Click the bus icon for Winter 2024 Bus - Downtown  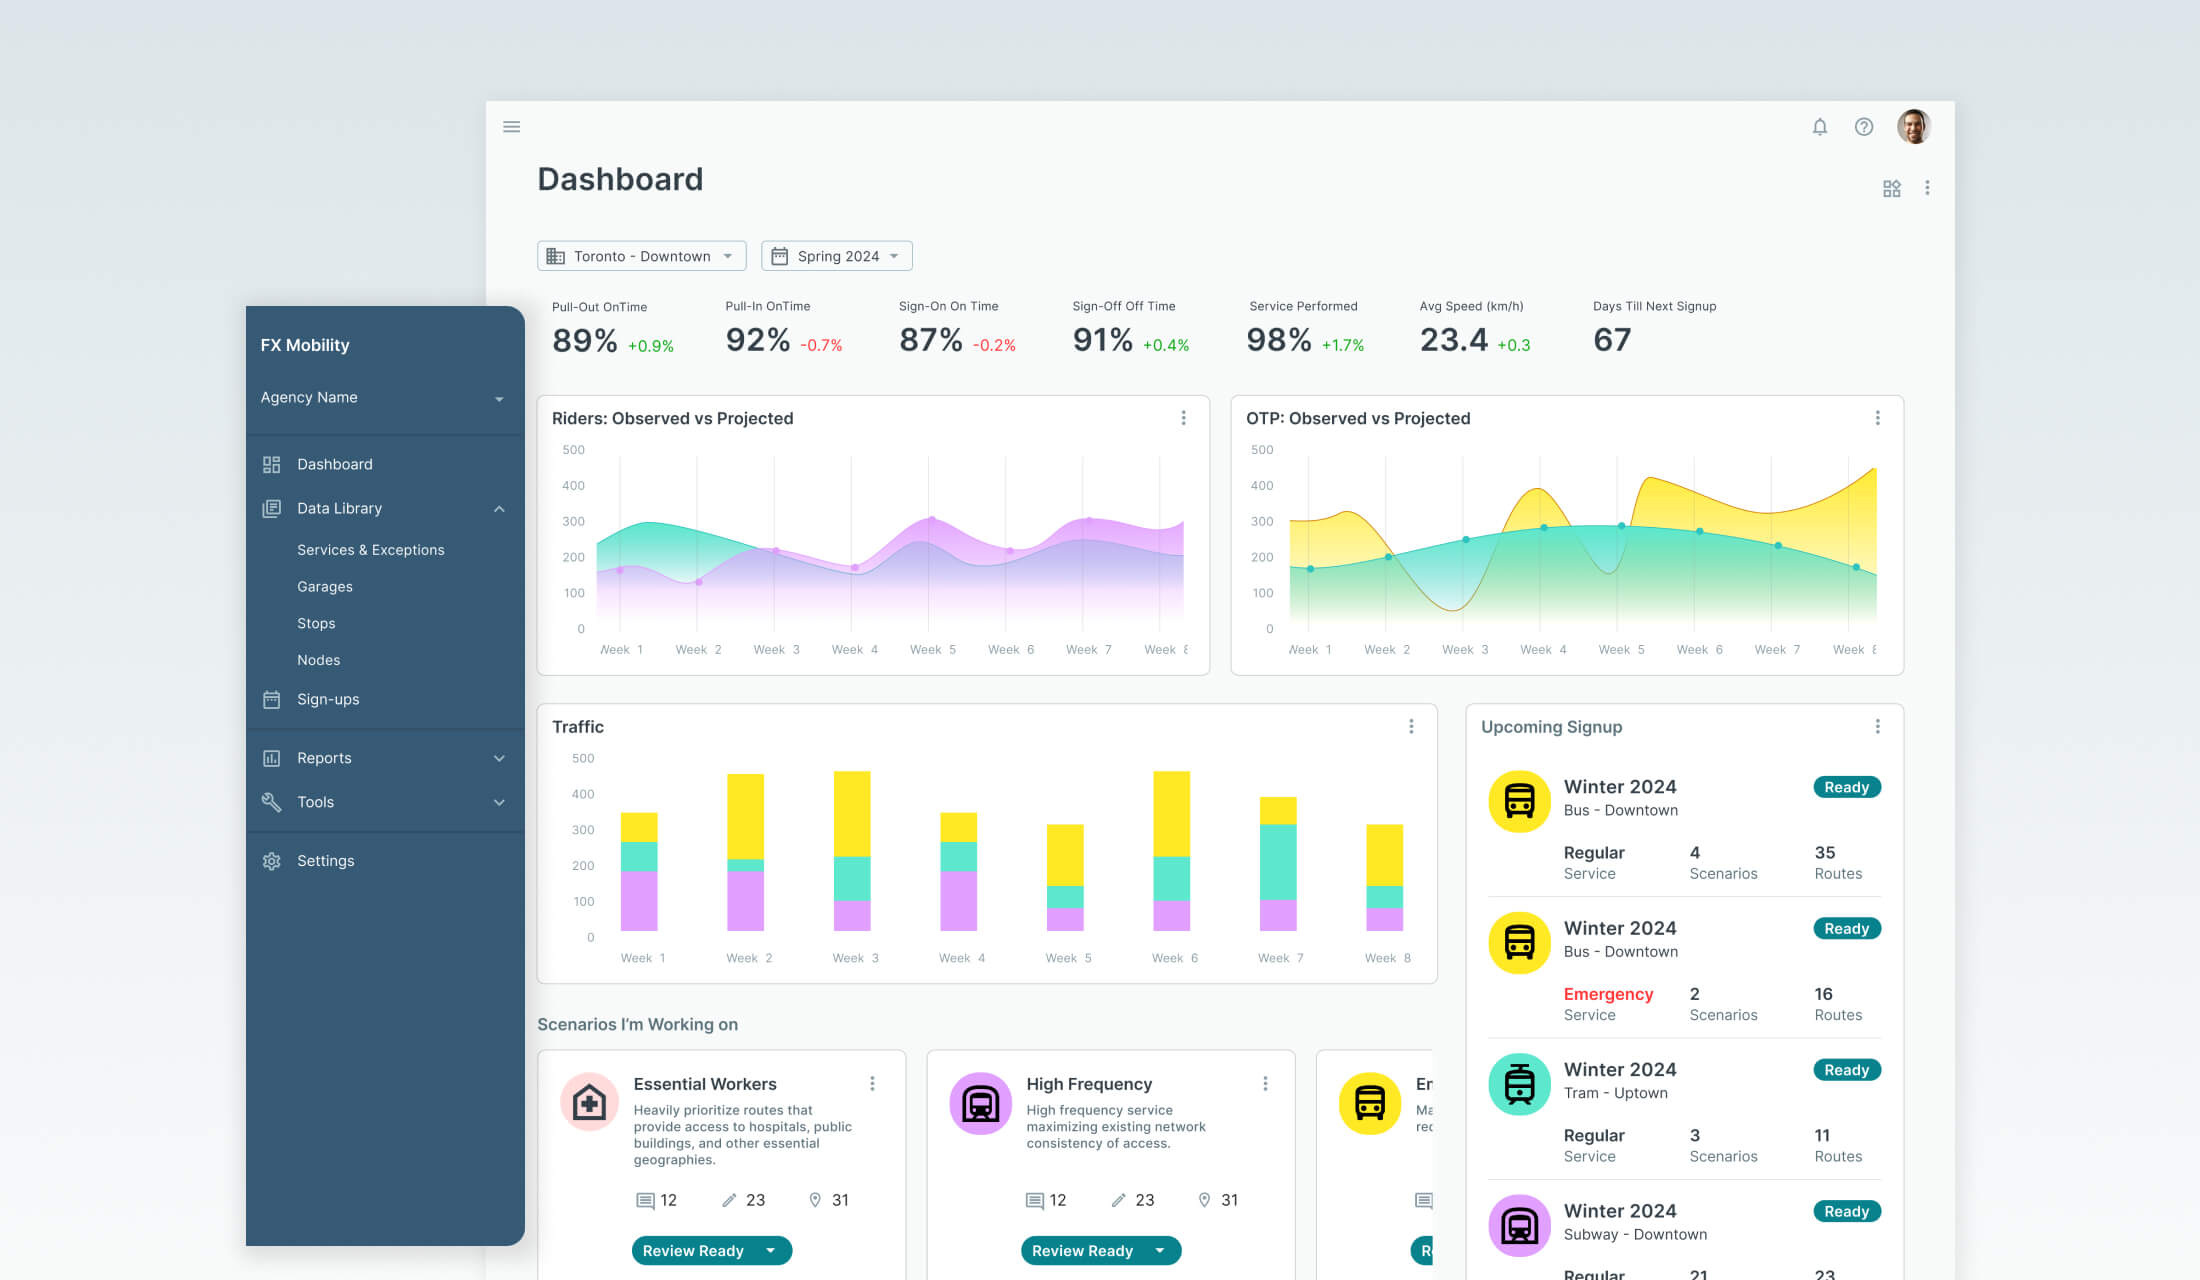click(1519, 801)
